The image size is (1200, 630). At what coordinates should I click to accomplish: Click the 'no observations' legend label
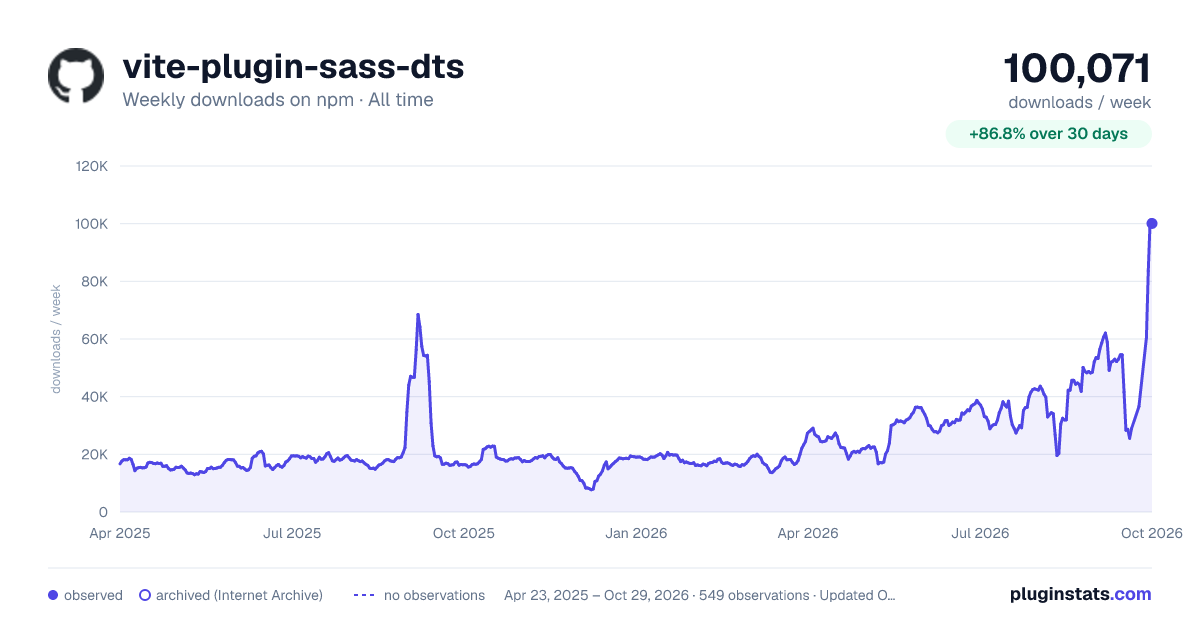[434, 595]
